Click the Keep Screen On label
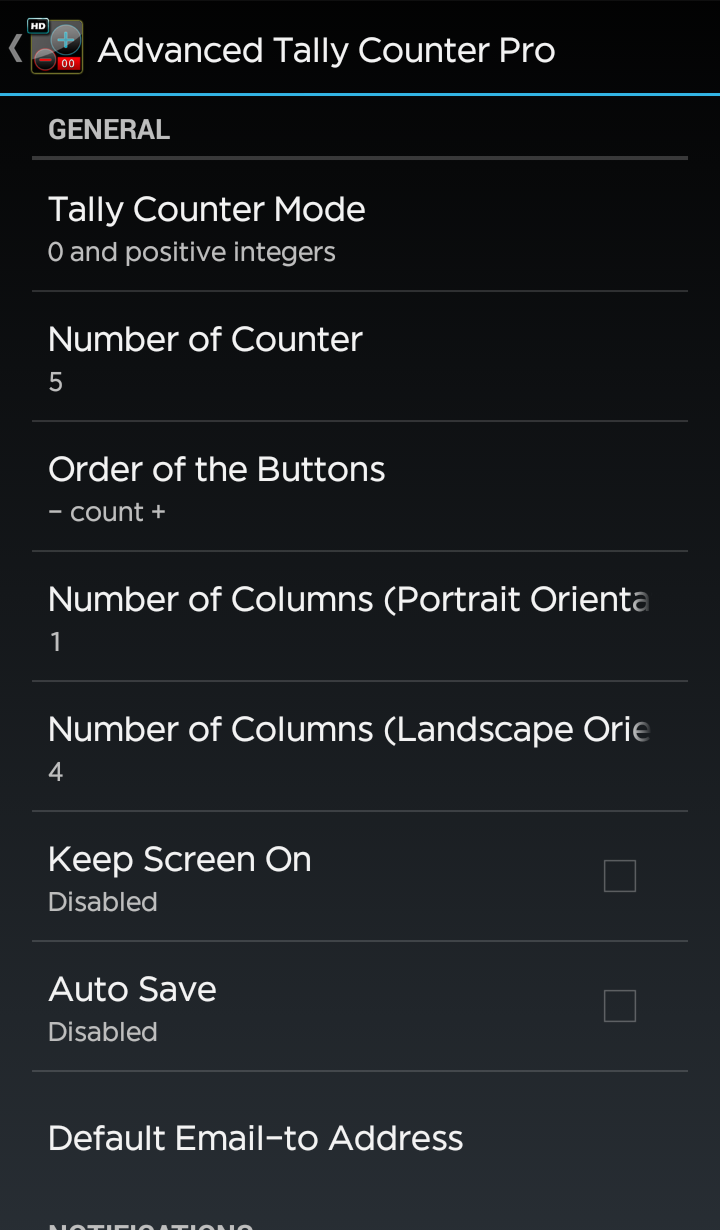 tap(180, 860)
